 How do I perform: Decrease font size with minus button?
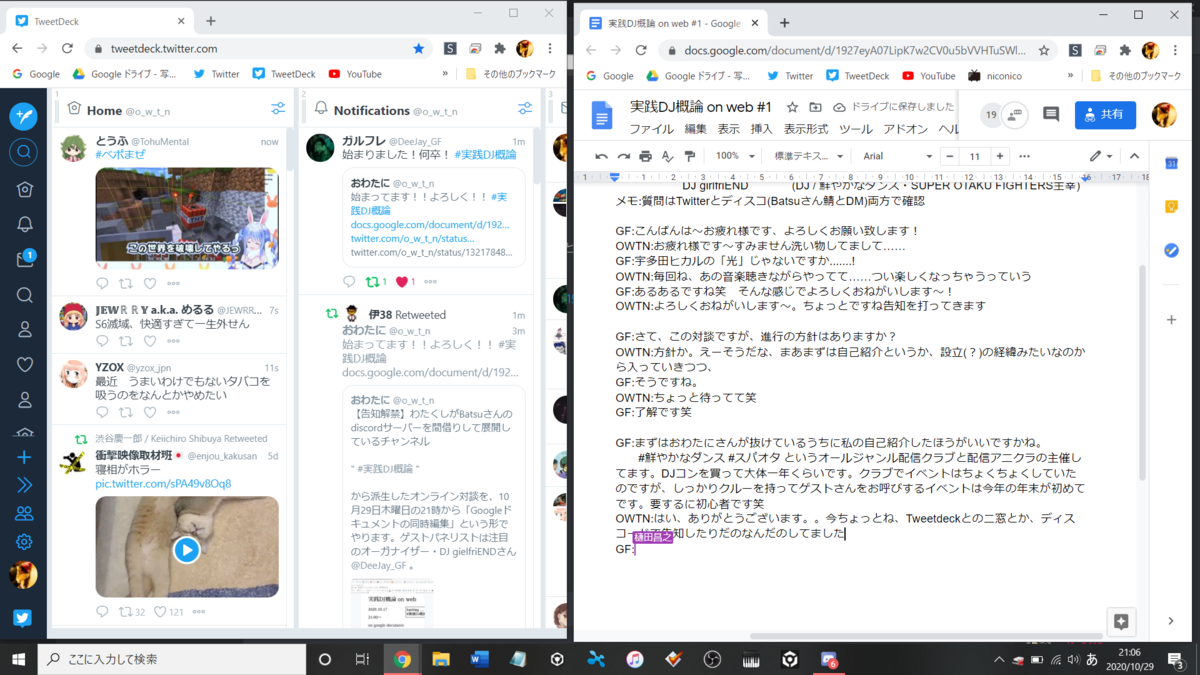point(949,156)
